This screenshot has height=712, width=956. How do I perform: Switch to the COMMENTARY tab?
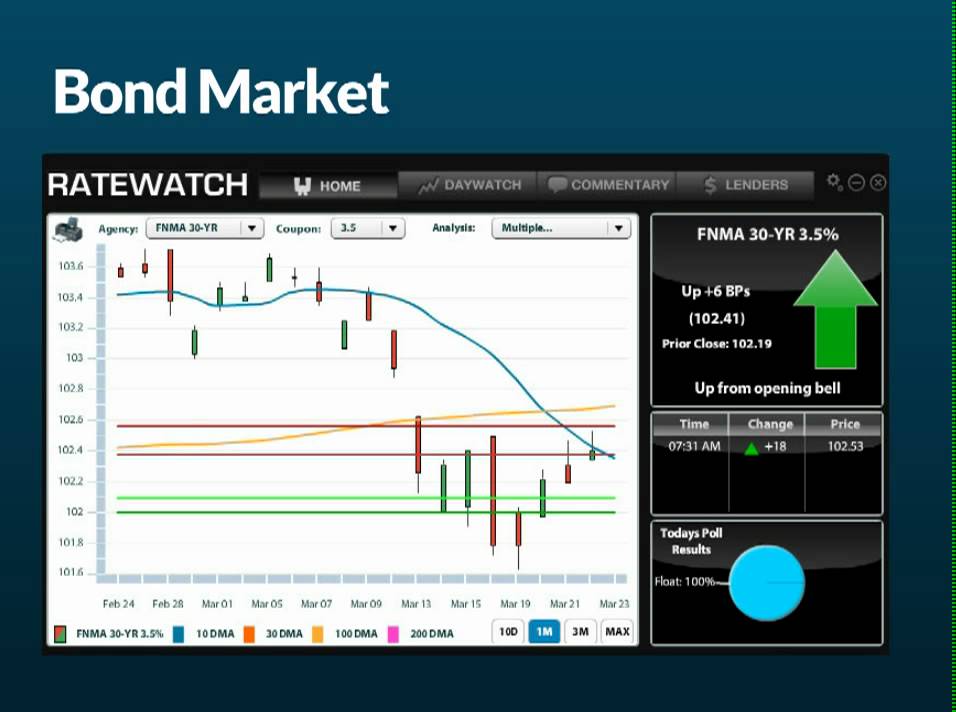(607, 185)
